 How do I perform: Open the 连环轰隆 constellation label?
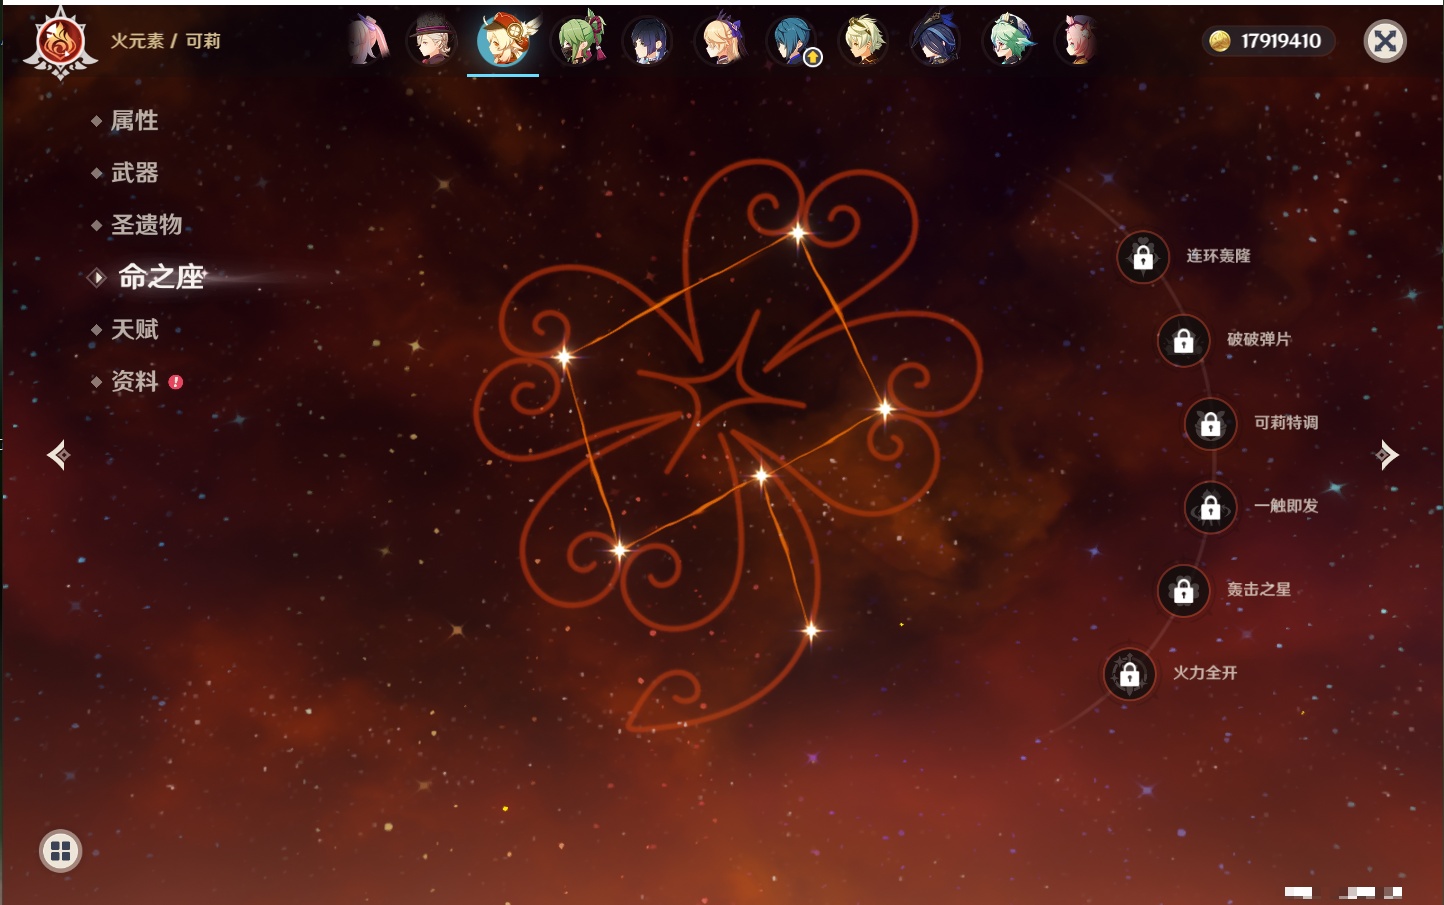[x=1218, y=256]
